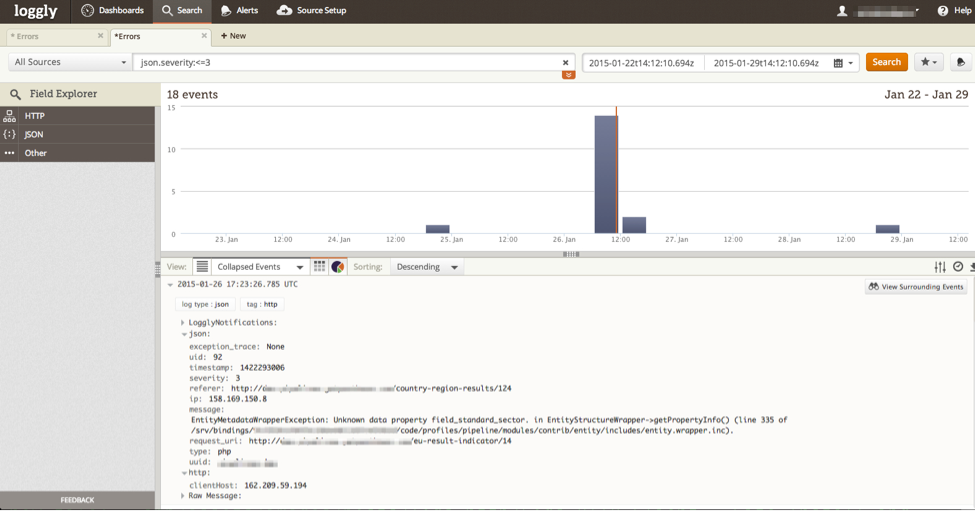Change the Descending sort order dropdown
Screen dimensions: 975x511
tap(427, 267)
